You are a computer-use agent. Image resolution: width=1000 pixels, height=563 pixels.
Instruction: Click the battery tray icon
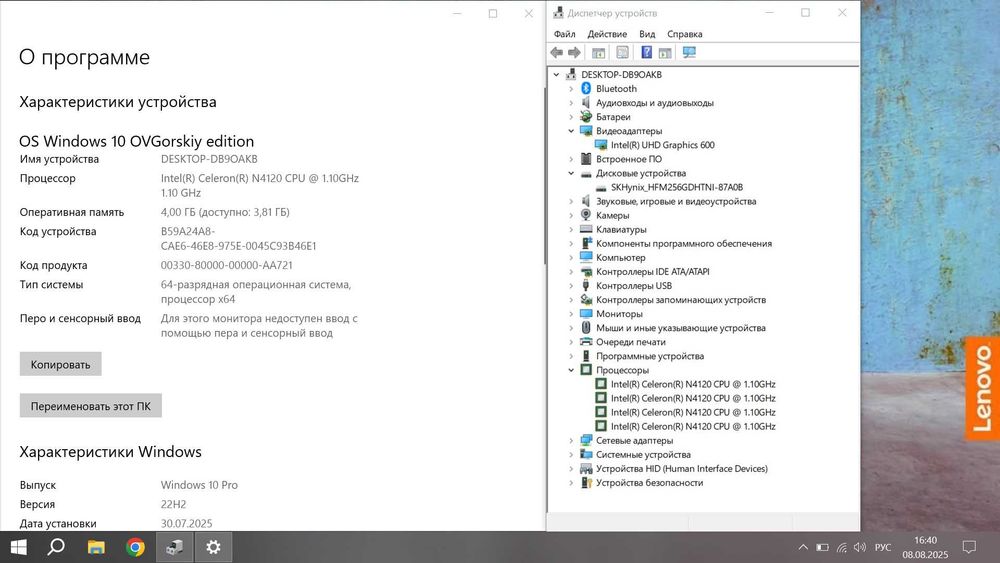click(823, 547)
